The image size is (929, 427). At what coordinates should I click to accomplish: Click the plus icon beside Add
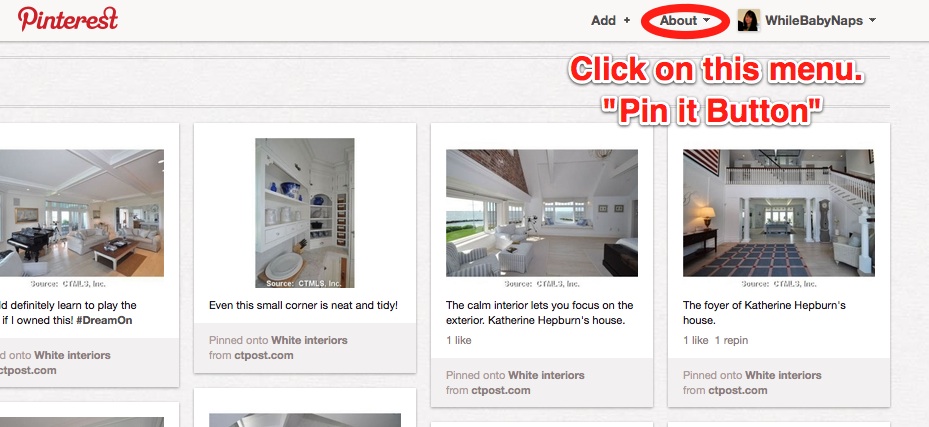[627, 20]
